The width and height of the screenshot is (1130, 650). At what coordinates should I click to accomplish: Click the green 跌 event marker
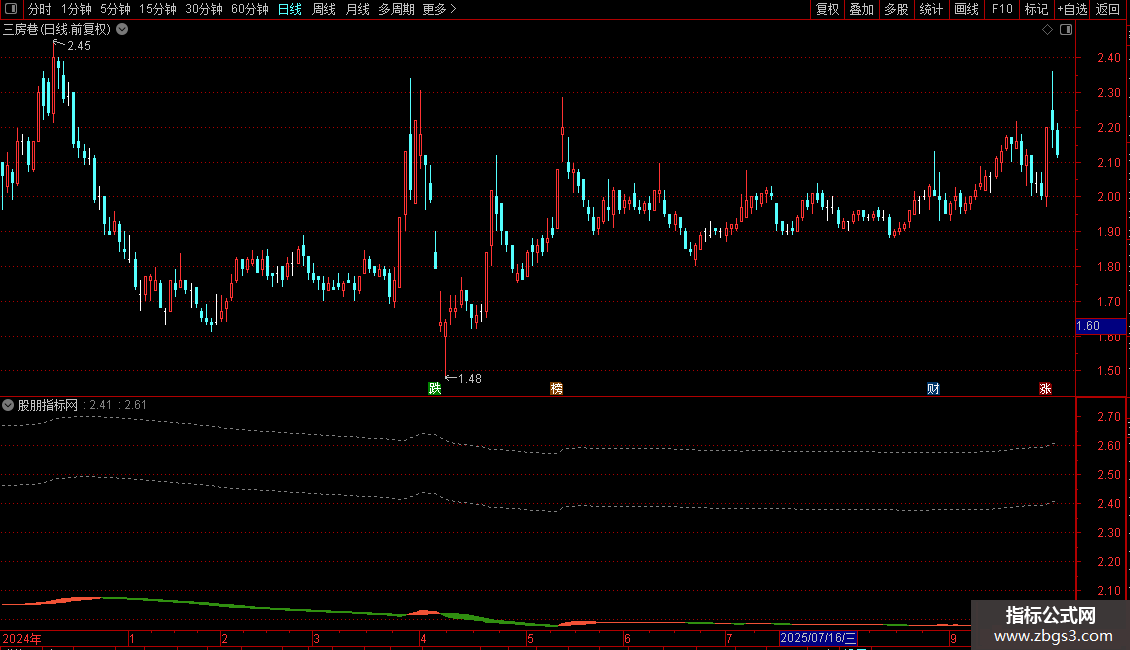435,388
